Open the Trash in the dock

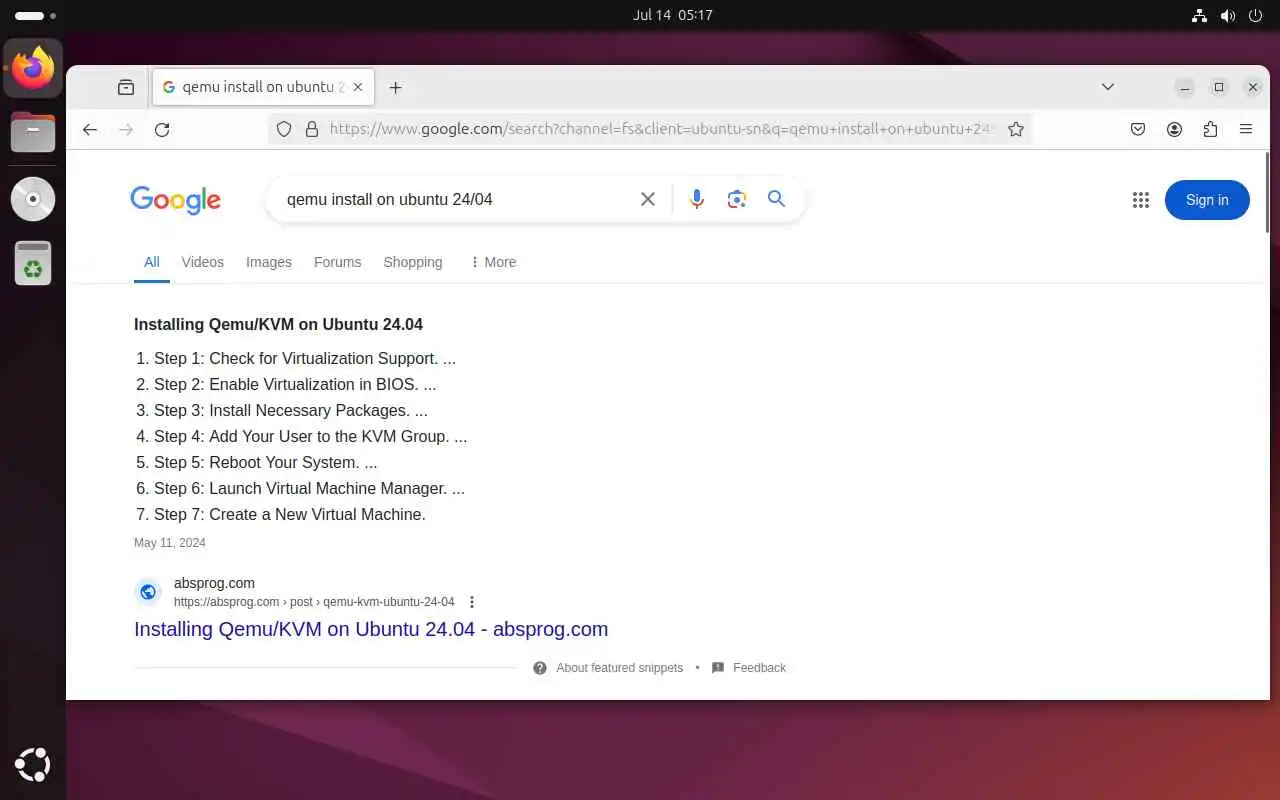(33, 263)
